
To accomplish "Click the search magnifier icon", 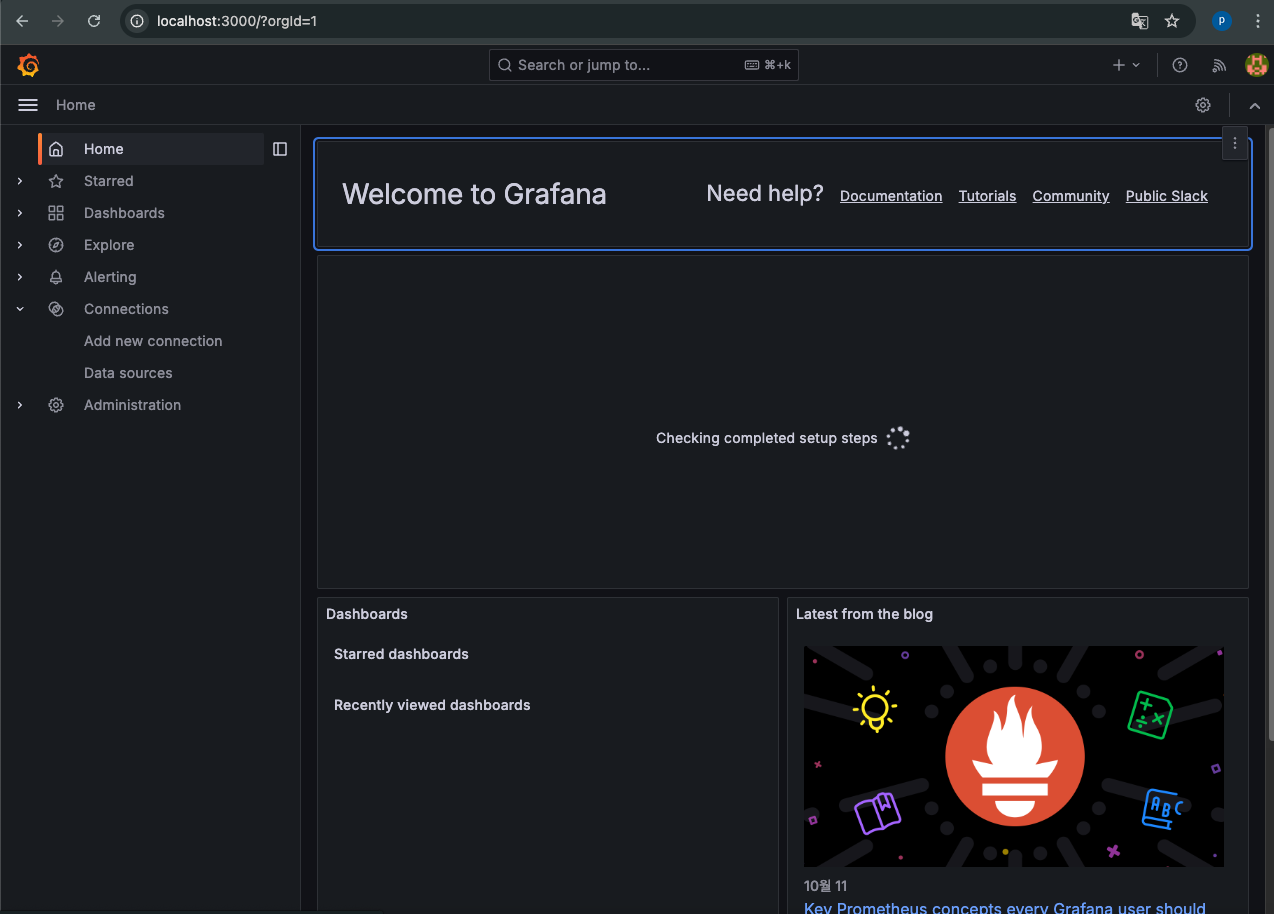I will tap(505, 65).
